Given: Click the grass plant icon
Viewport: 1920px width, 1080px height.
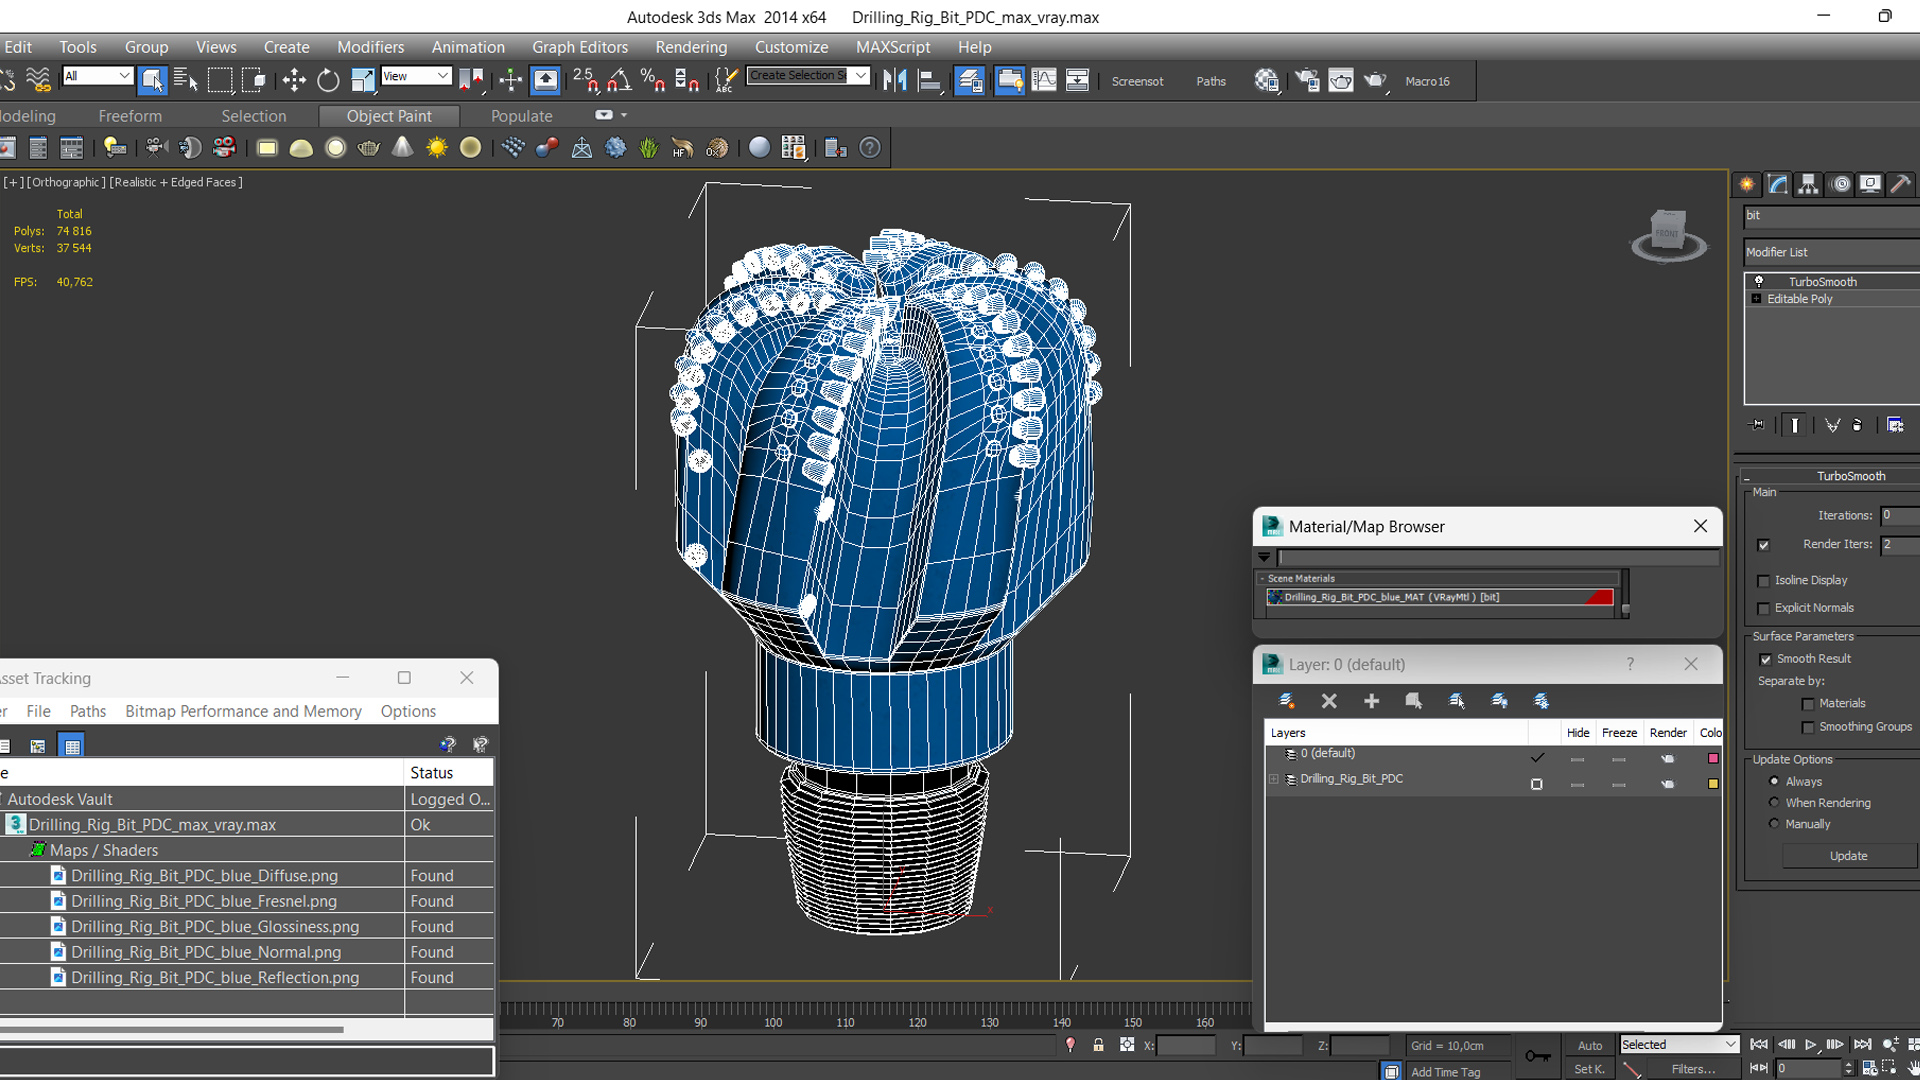Looking at the screenshot, I should (649, 148).
